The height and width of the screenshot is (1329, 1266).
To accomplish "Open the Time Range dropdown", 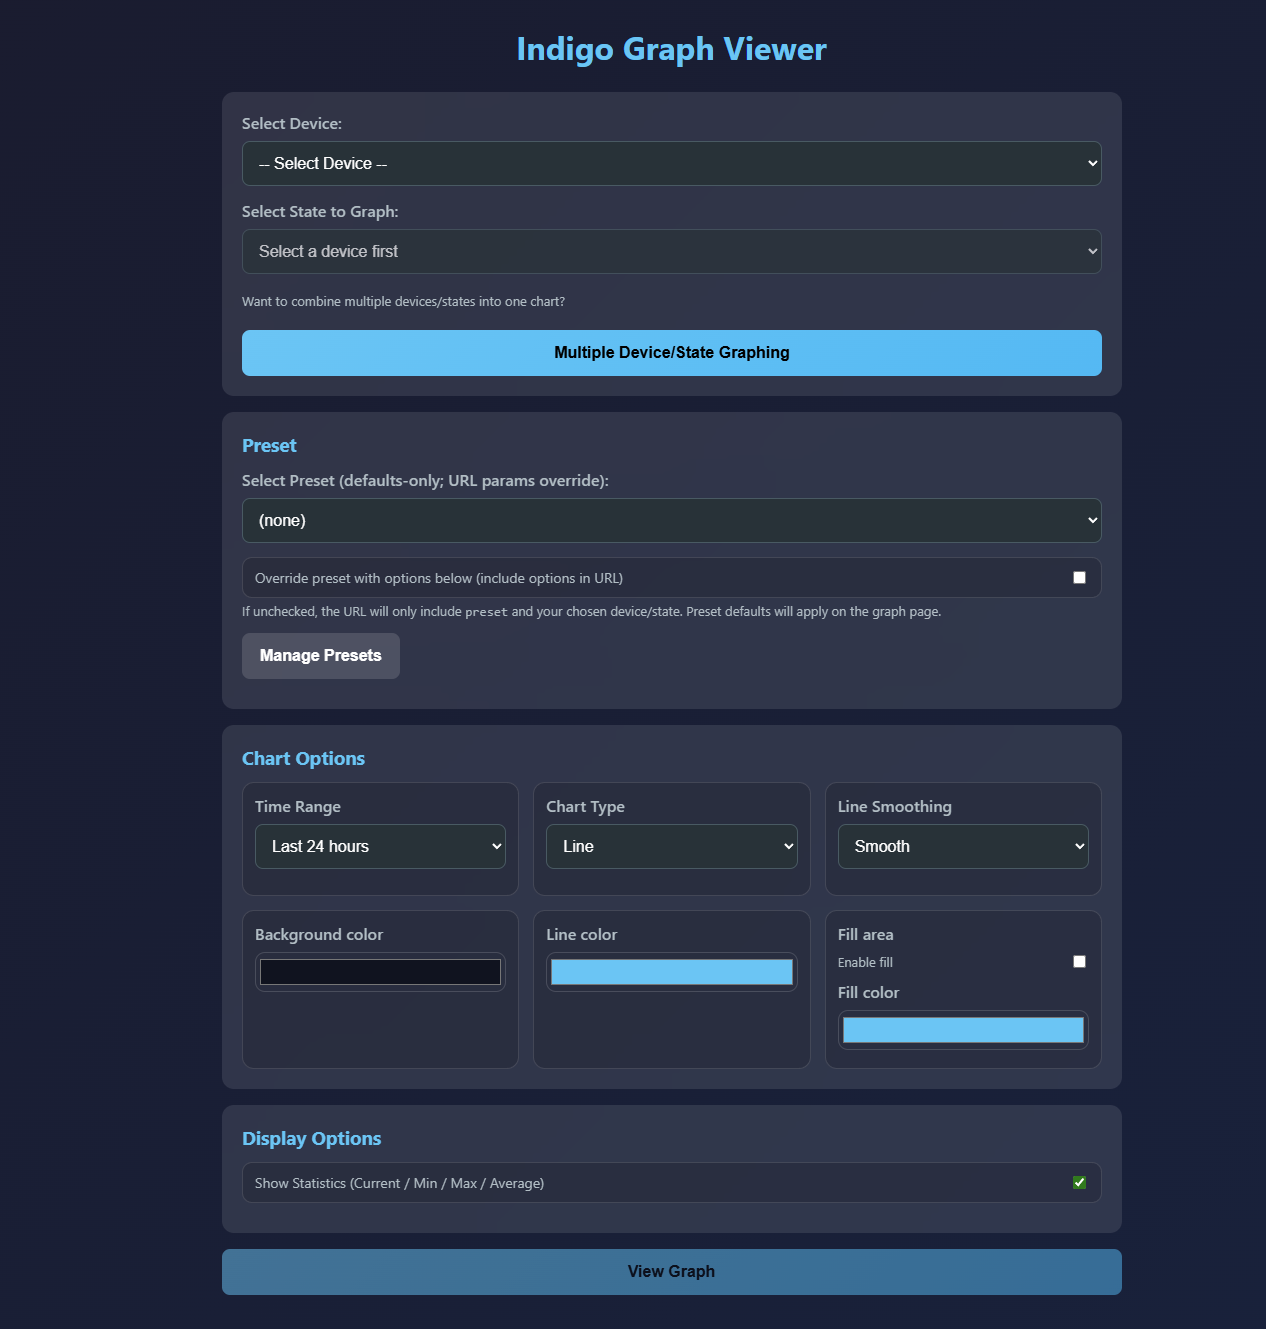I will coord(380,846).
